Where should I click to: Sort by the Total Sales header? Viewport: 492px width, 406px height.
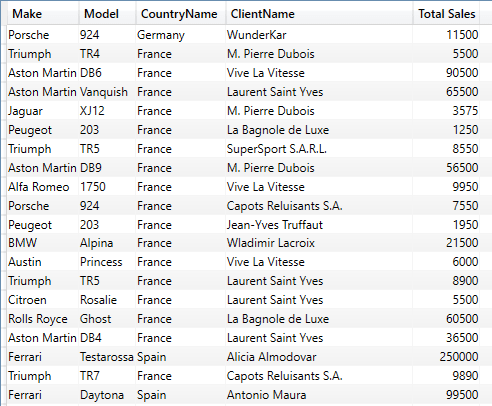[x=447, y=14]
